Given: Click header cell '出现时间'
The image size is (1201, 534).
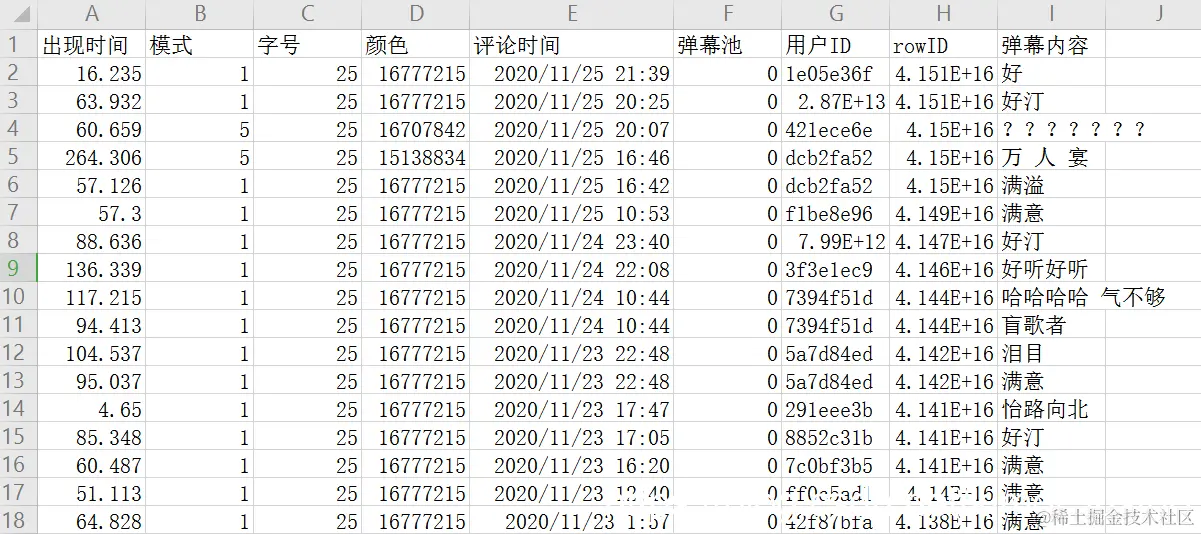Looking at the screenshot, I should (92, 45).
